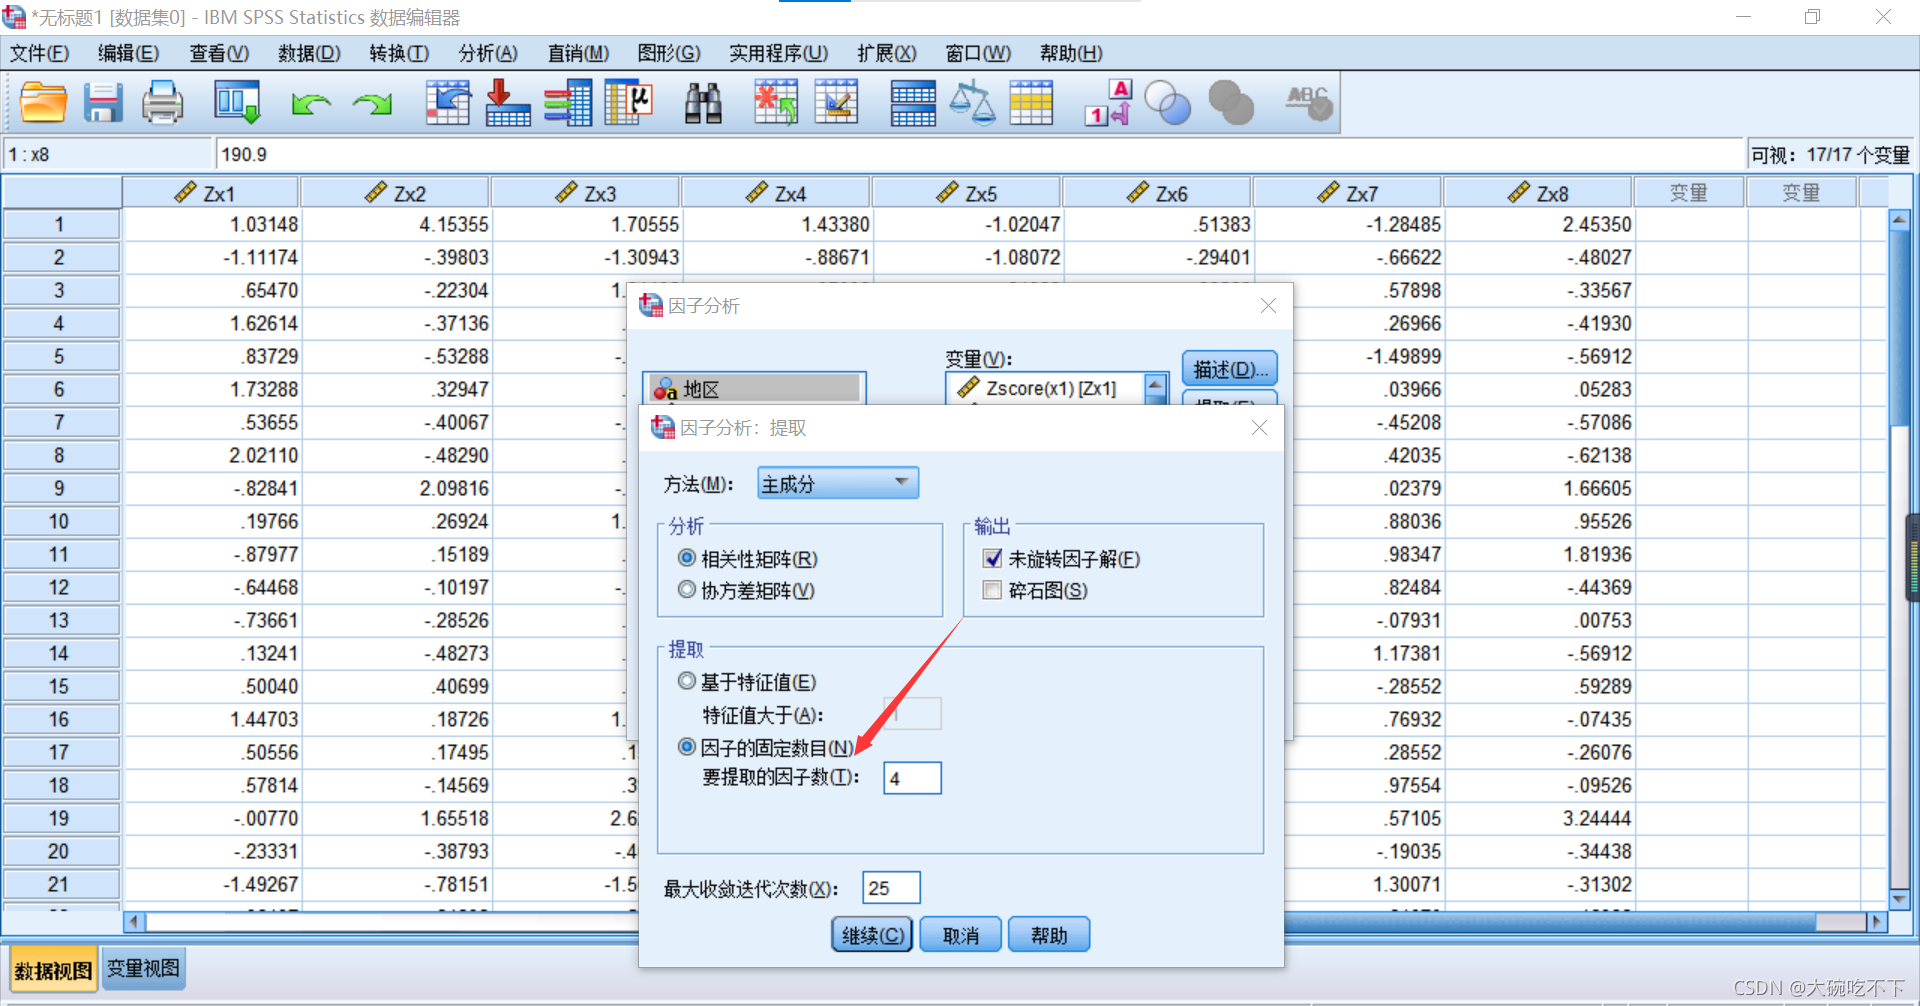Click the horizontal scrollbar right arrow
This screenshot has width=1920, height=1006.
click(1876, 921)
